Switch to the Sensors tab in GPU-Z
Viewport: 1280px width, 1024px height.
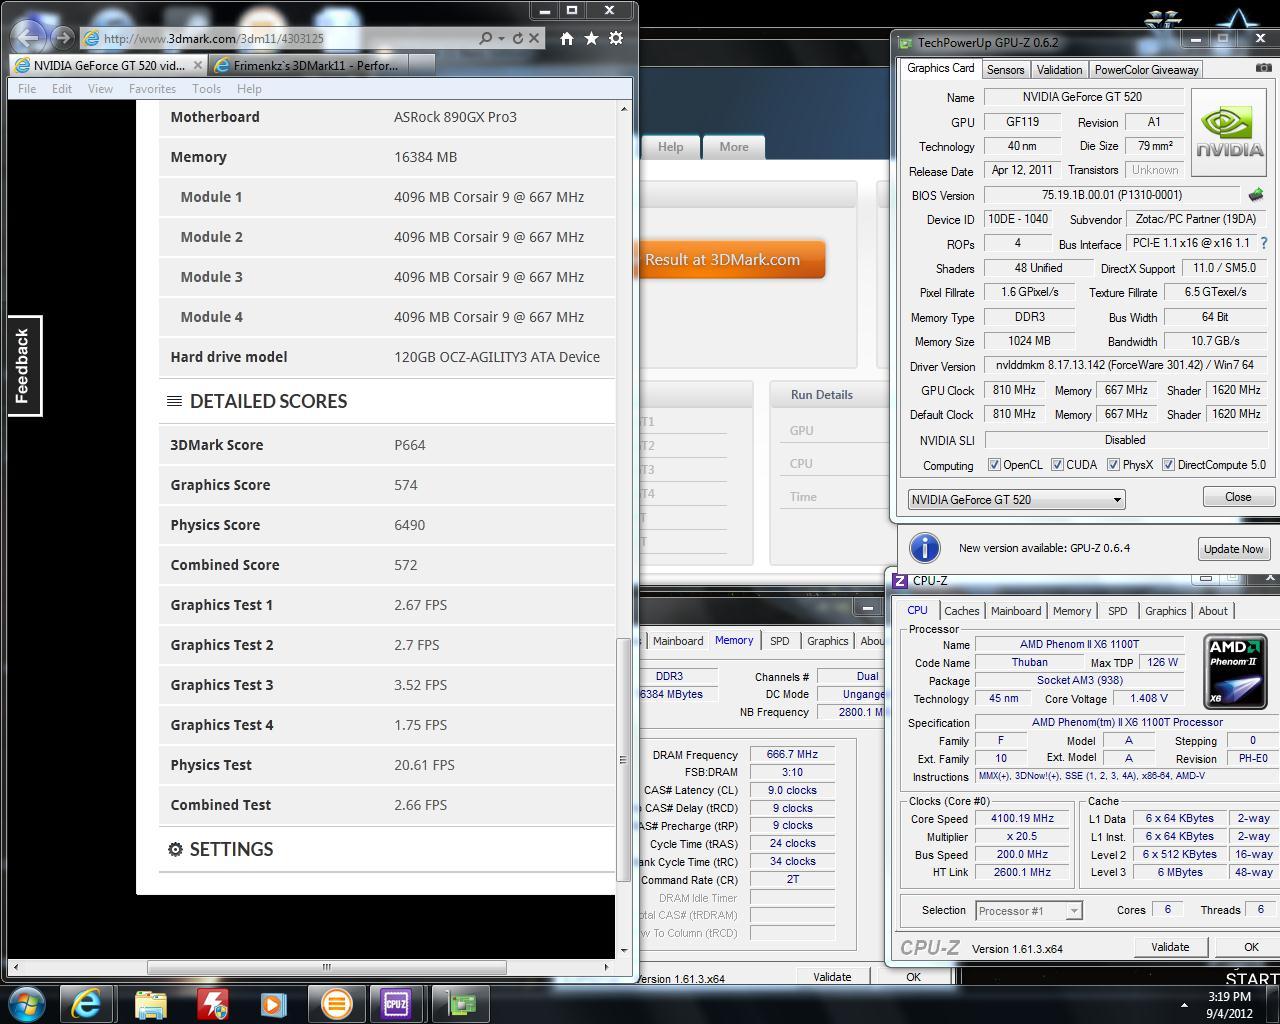coord(1005,70)
